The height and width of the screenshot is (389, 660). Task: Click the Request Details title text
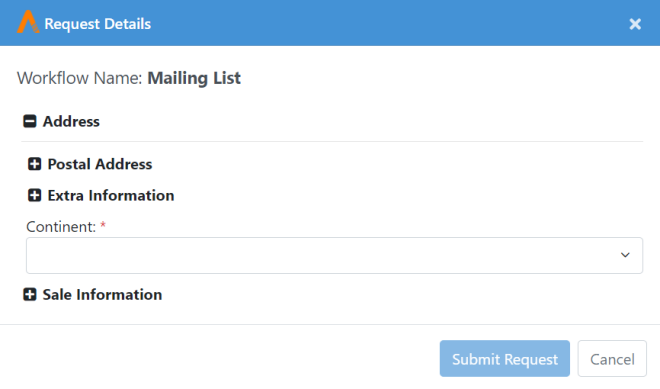click(x=98, y=24)
